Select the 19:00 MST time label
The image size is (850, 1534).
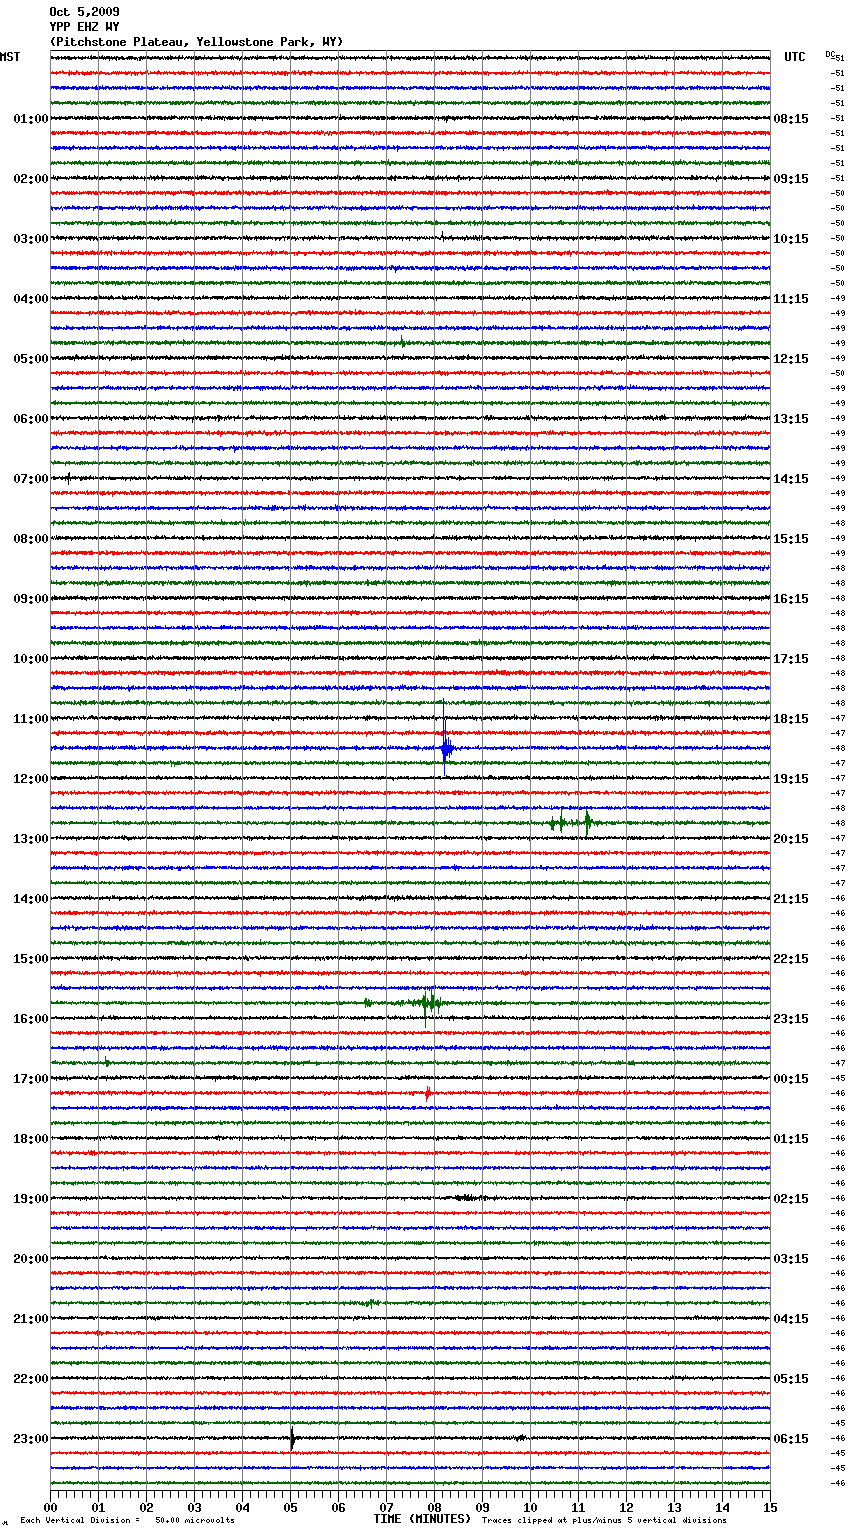tap(30, 1199)
